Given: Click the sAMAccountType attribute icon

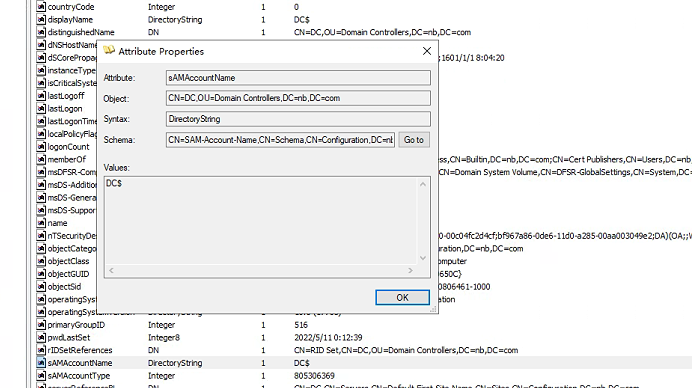Looking at the screenshot, I should [x=41, y=376].
